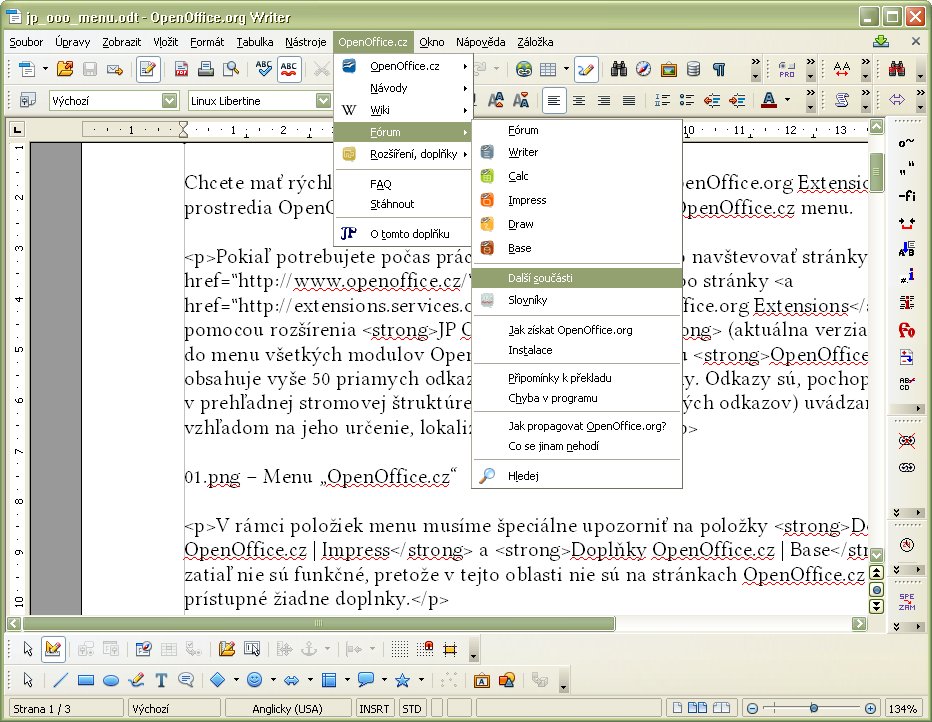Open Slovníky forum entry
The image size is (932, 722).
click(x=577, y=301)
